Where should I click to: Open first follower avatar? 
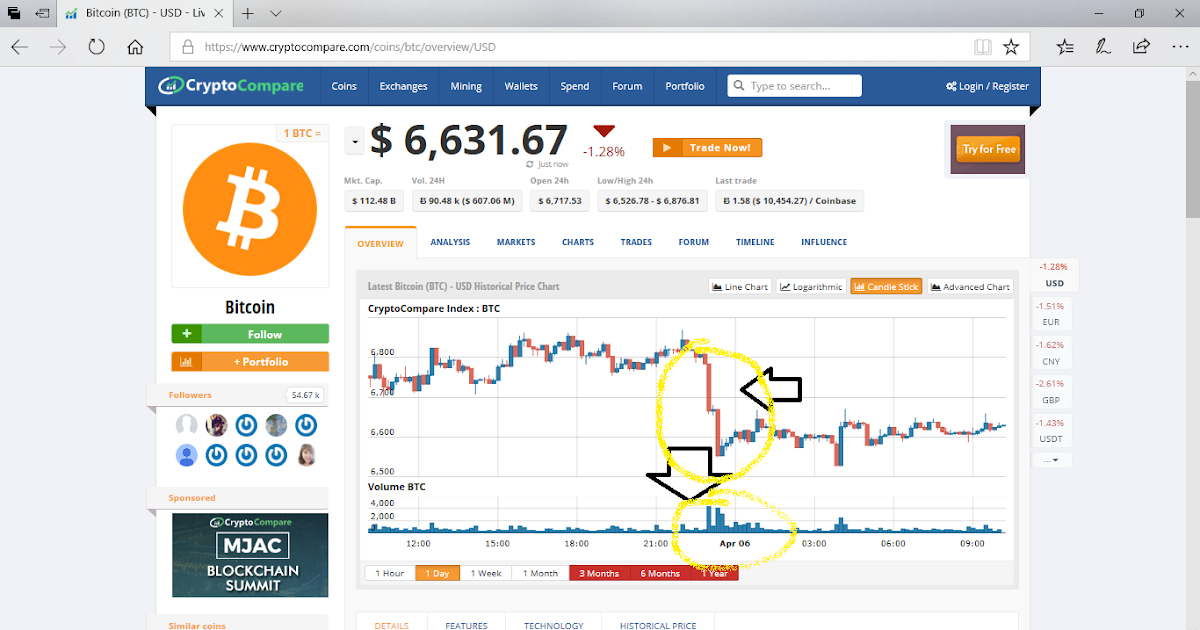tap(186, 426)
